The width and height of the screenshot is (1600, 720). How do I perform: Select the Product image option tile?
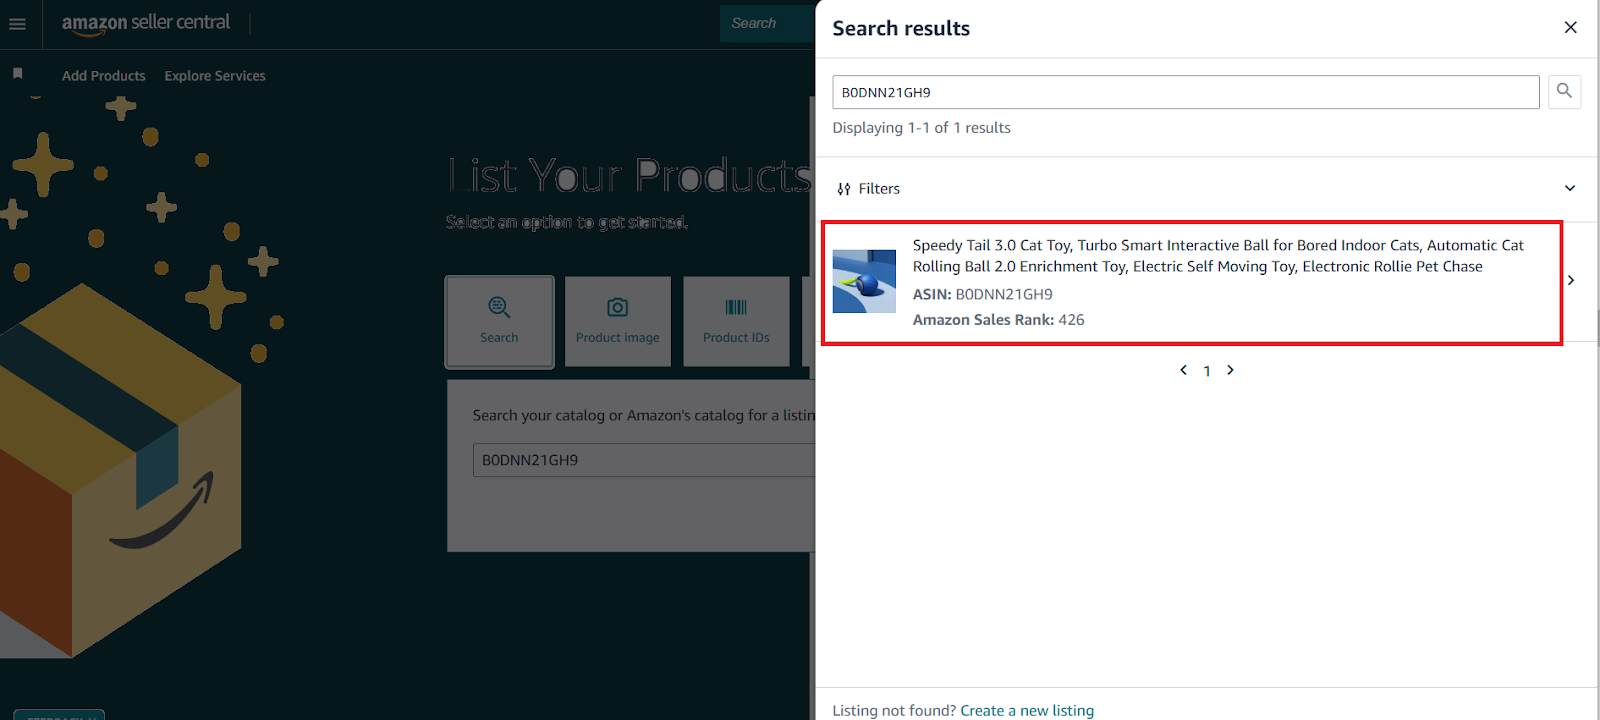click(x=618, y=322)
